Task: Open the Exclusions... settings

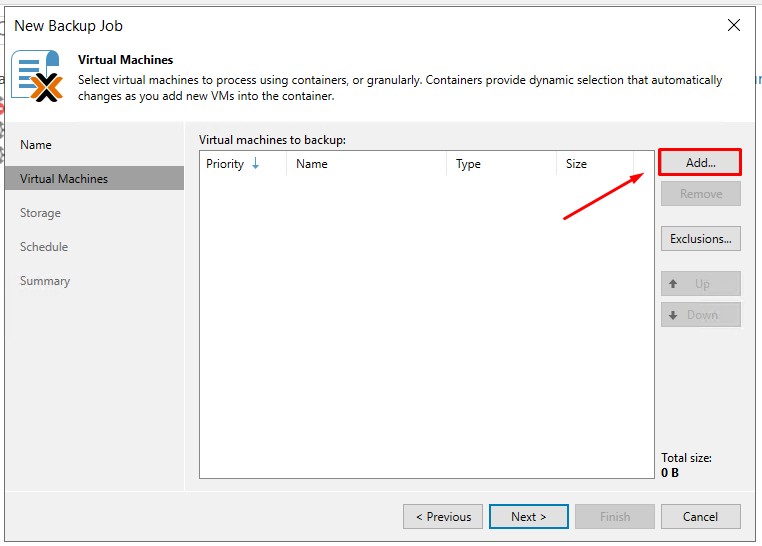Action: pyautogui.click(x=700, y=239)
